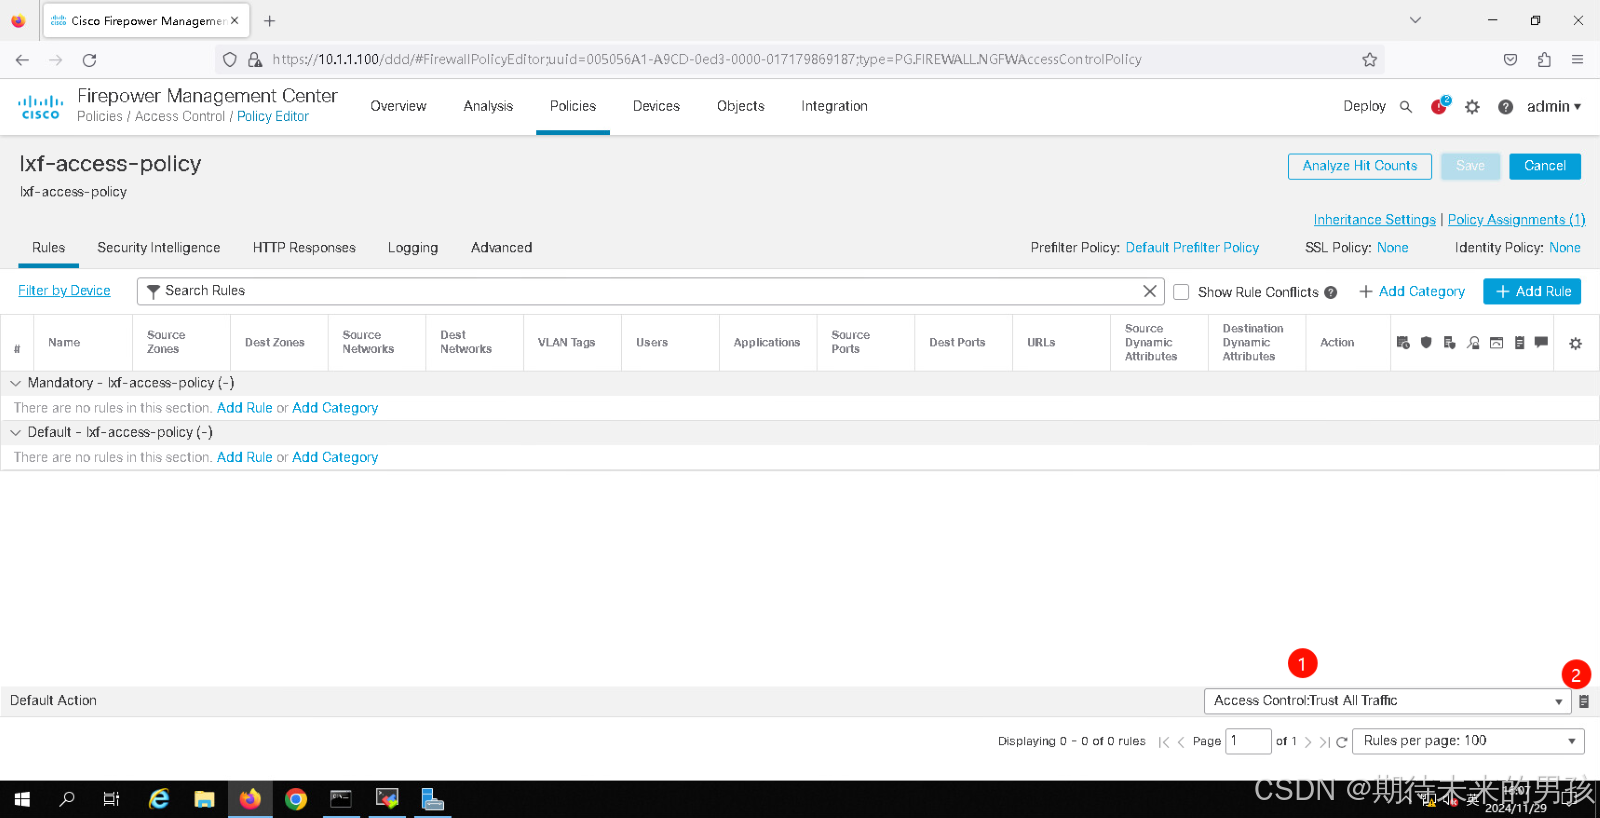Click the safe search column icon

pyautogui.click(x=1473, y=343)
